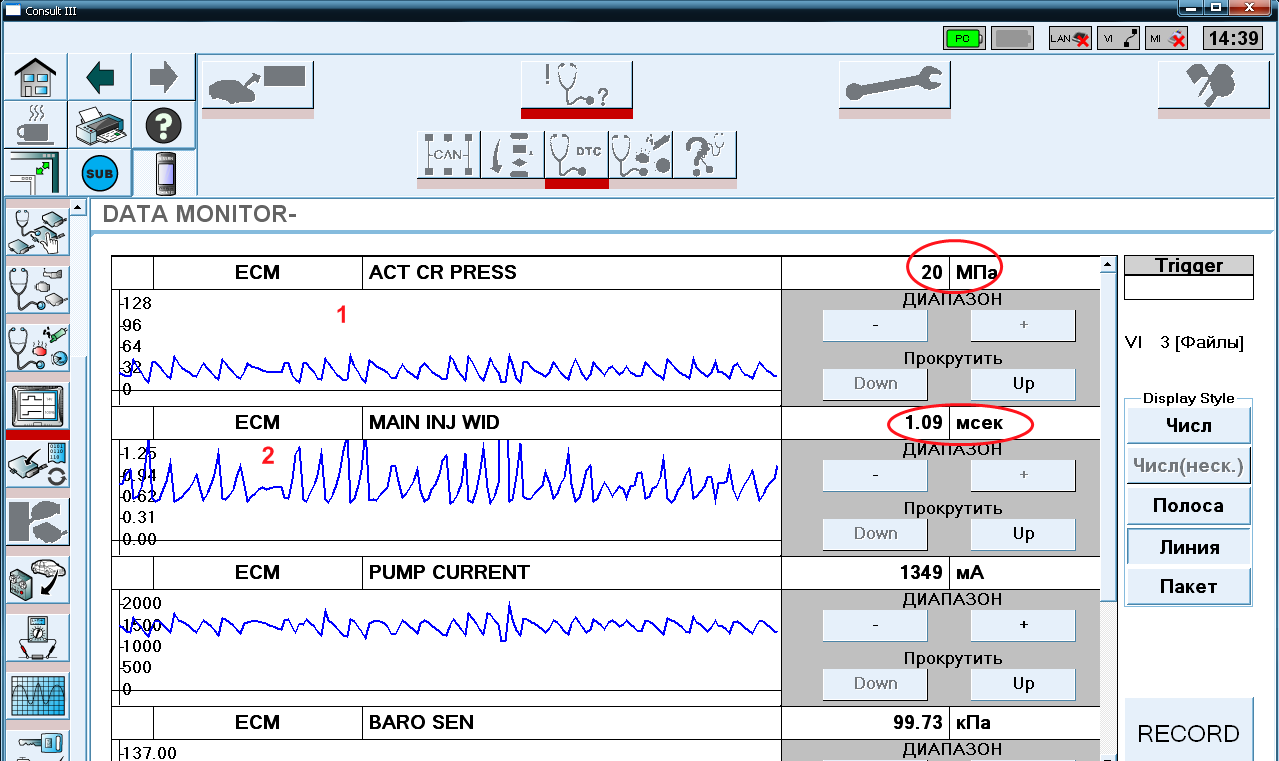Click the sidebar scroll up arrow

click(79, 208)
